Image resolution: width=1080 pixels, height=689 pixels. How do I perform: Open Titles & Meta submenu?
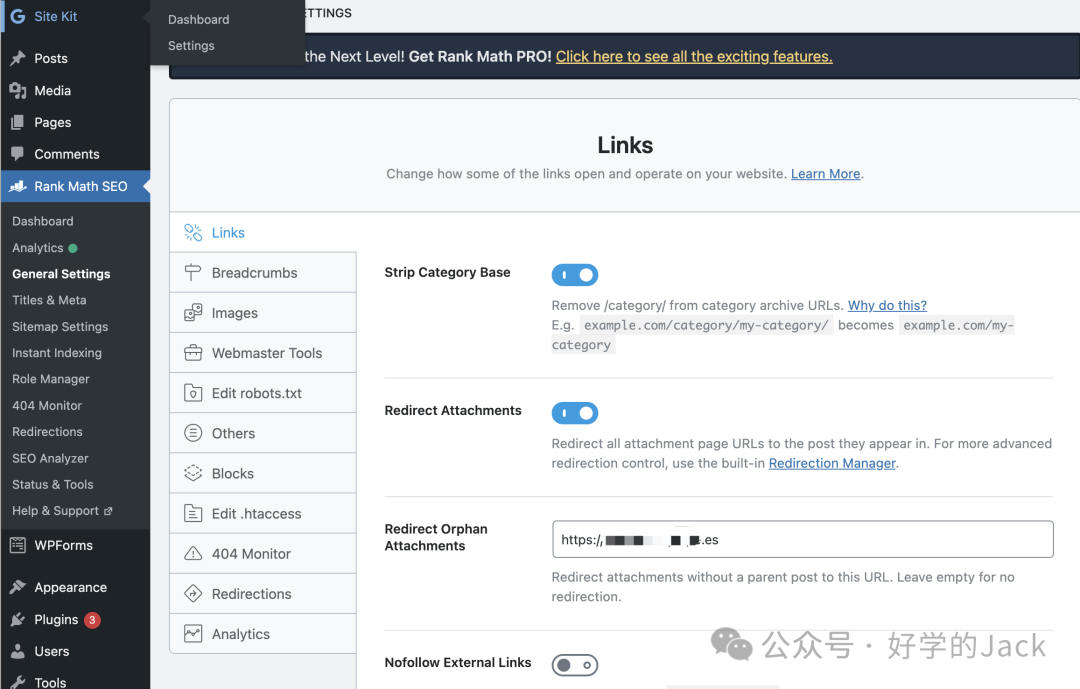49,300
